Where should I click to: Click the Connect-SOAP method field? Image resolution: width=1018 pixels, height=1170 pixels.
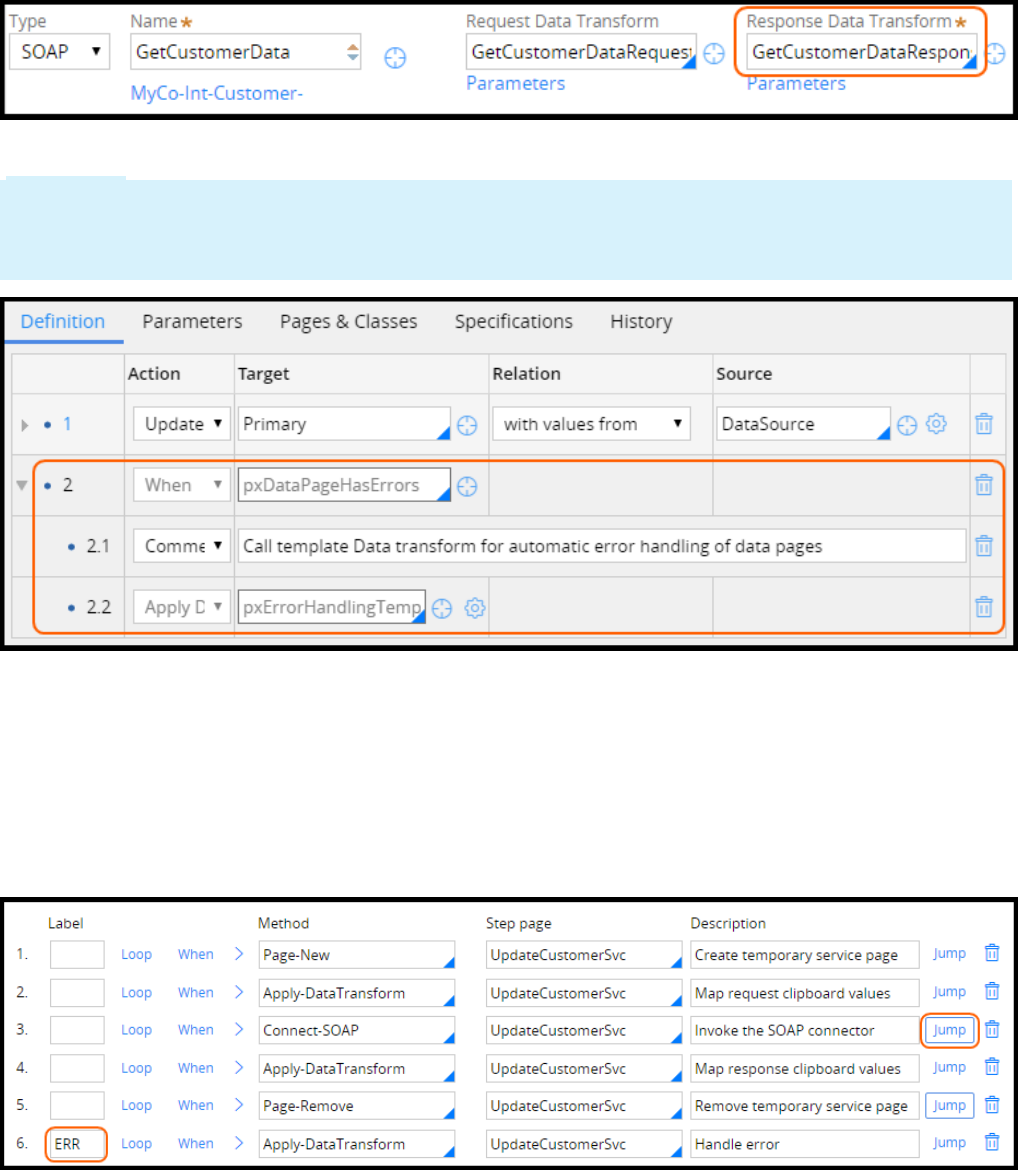(x=357, y=1030)
